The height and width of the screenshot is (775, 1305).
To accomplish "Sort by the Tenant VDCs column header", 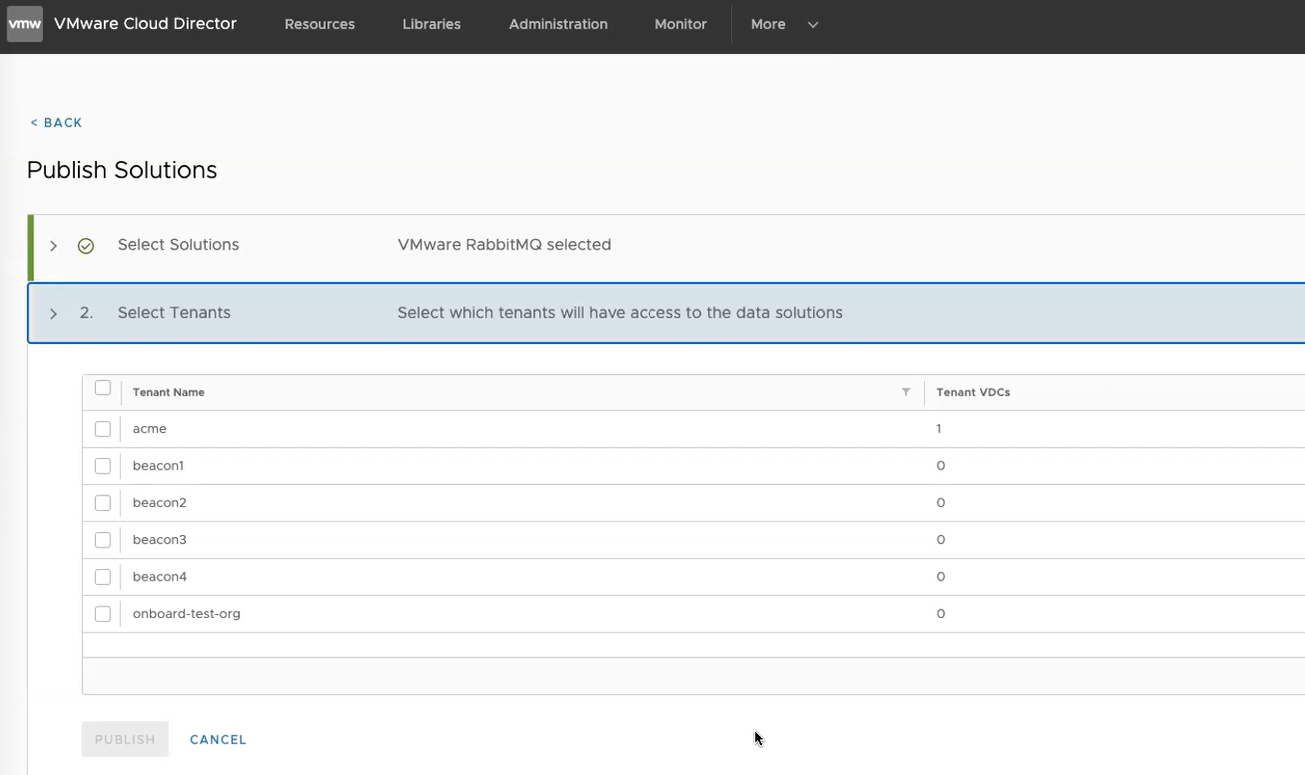I will coord(973,392).
